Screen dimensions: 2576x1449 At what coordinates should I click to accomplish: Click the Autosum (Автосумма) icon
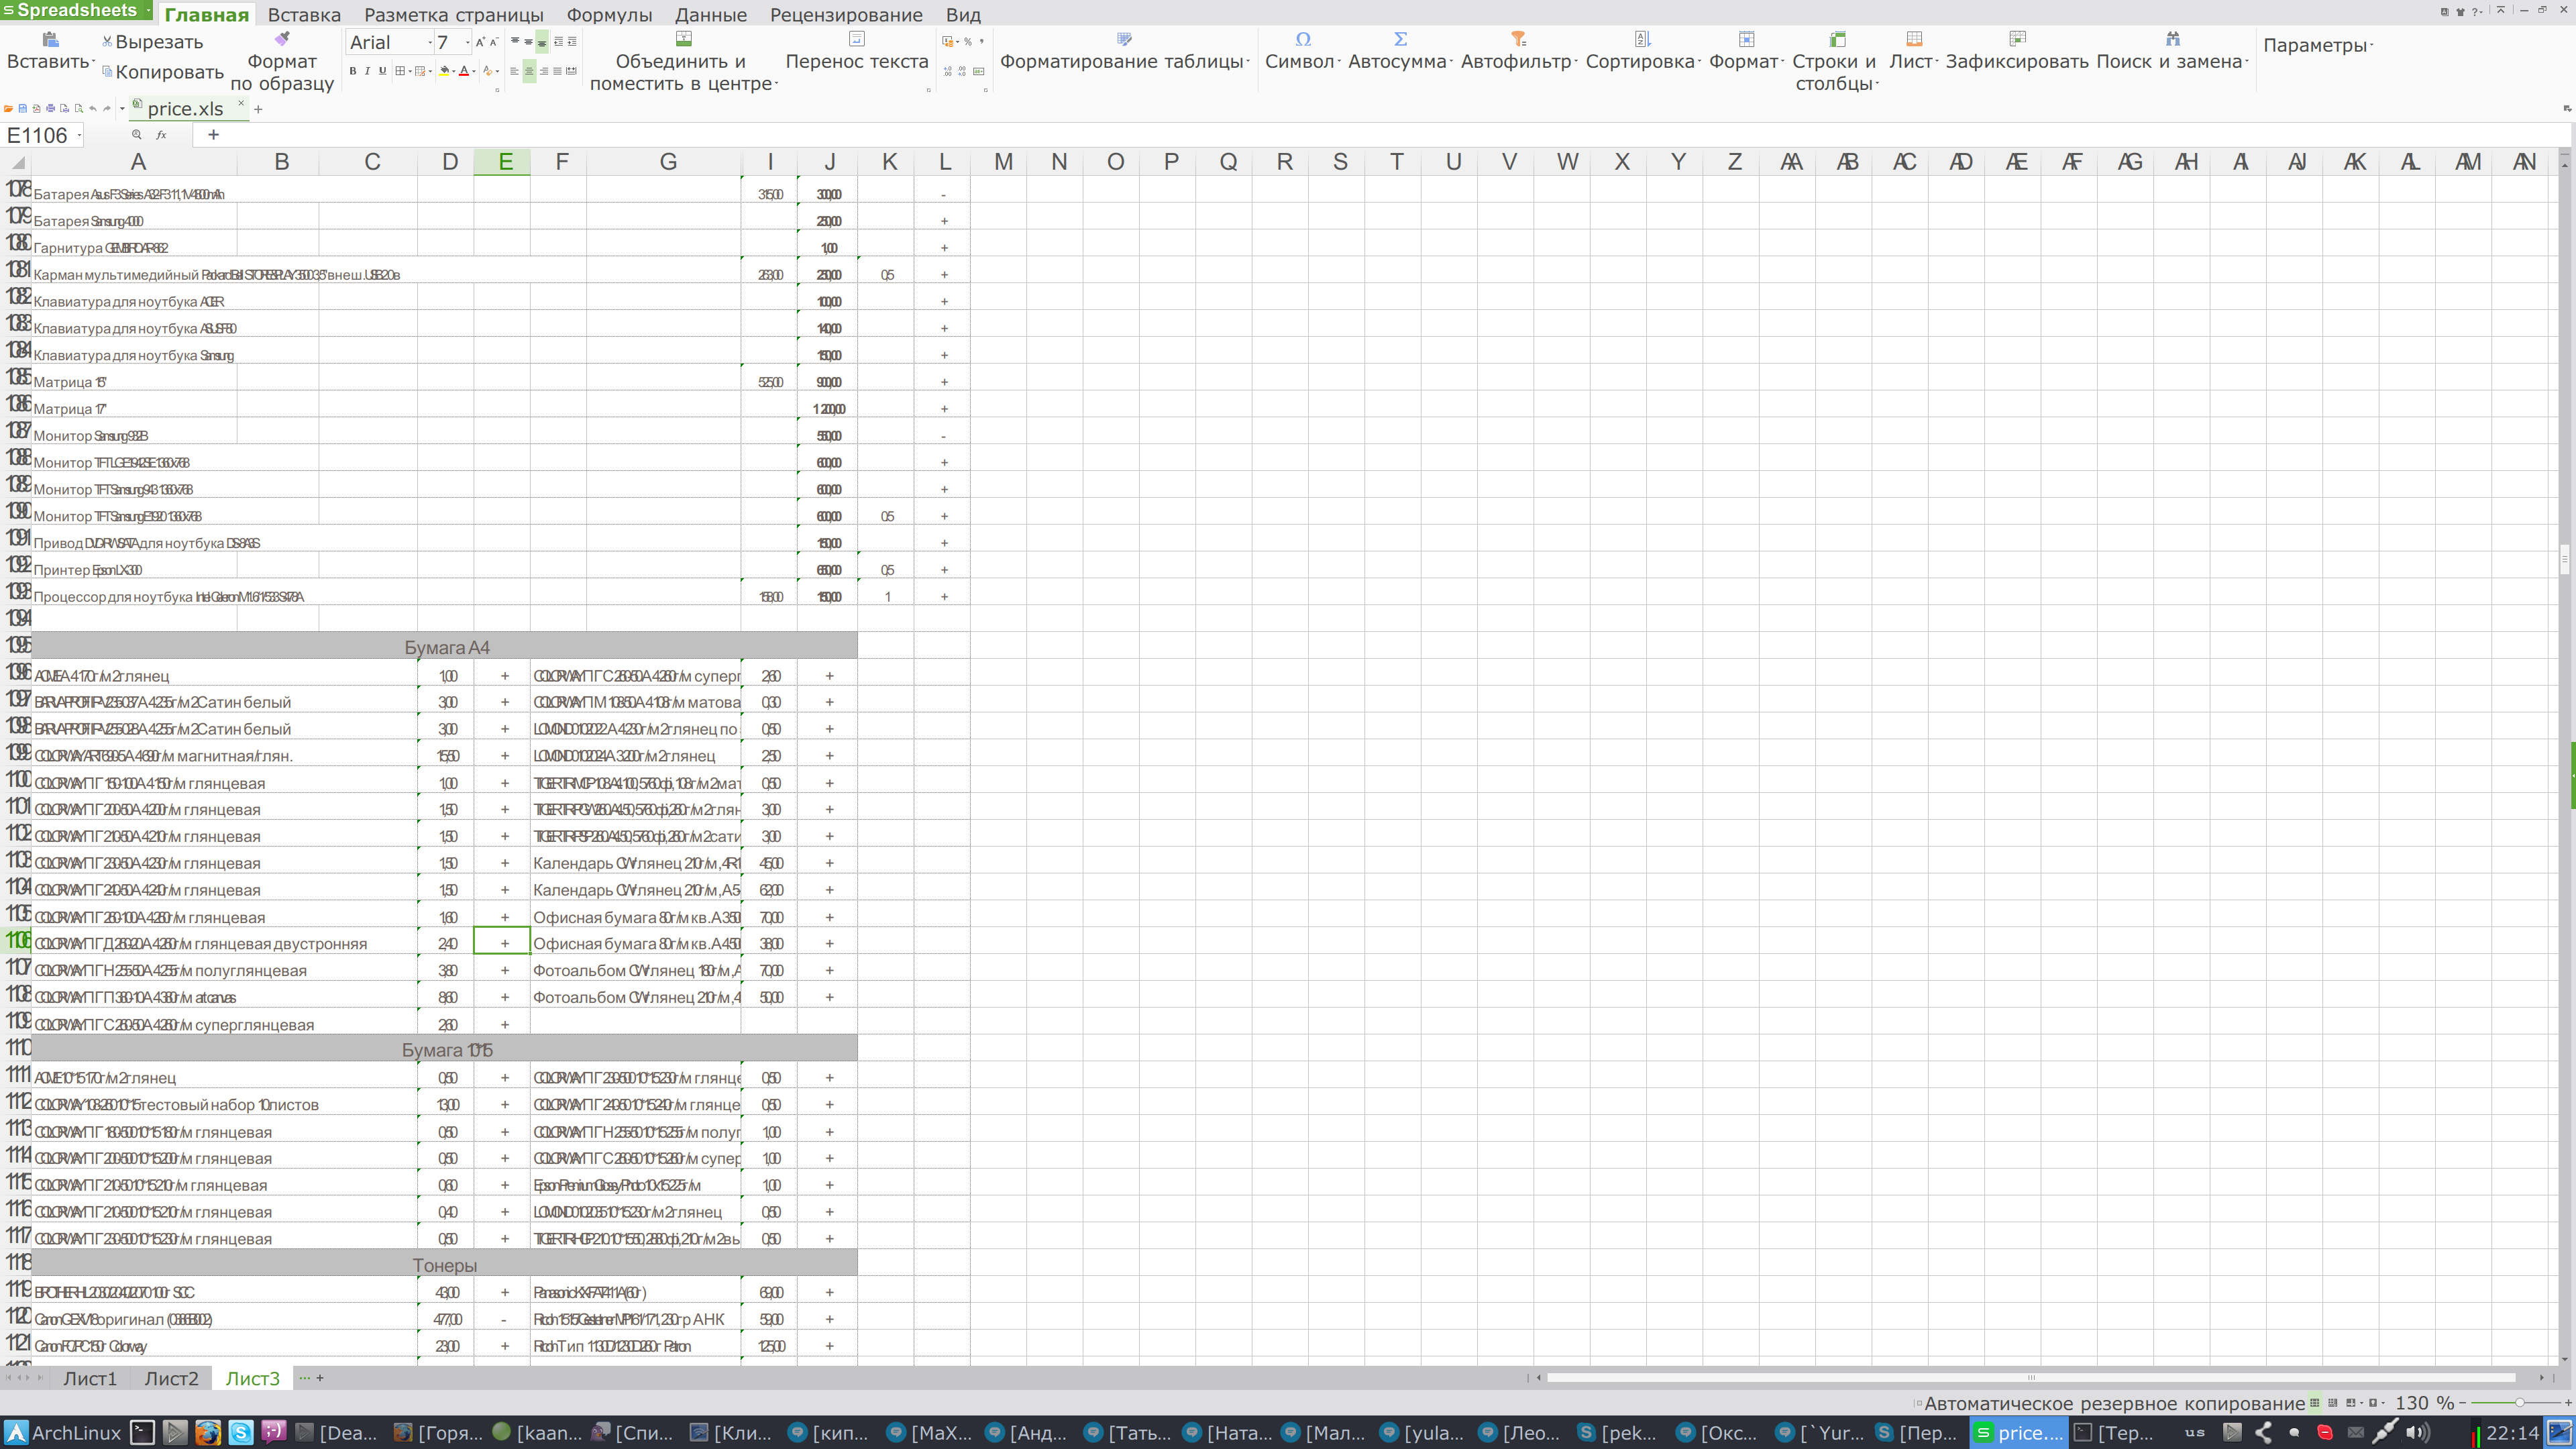pos(1400,39)
